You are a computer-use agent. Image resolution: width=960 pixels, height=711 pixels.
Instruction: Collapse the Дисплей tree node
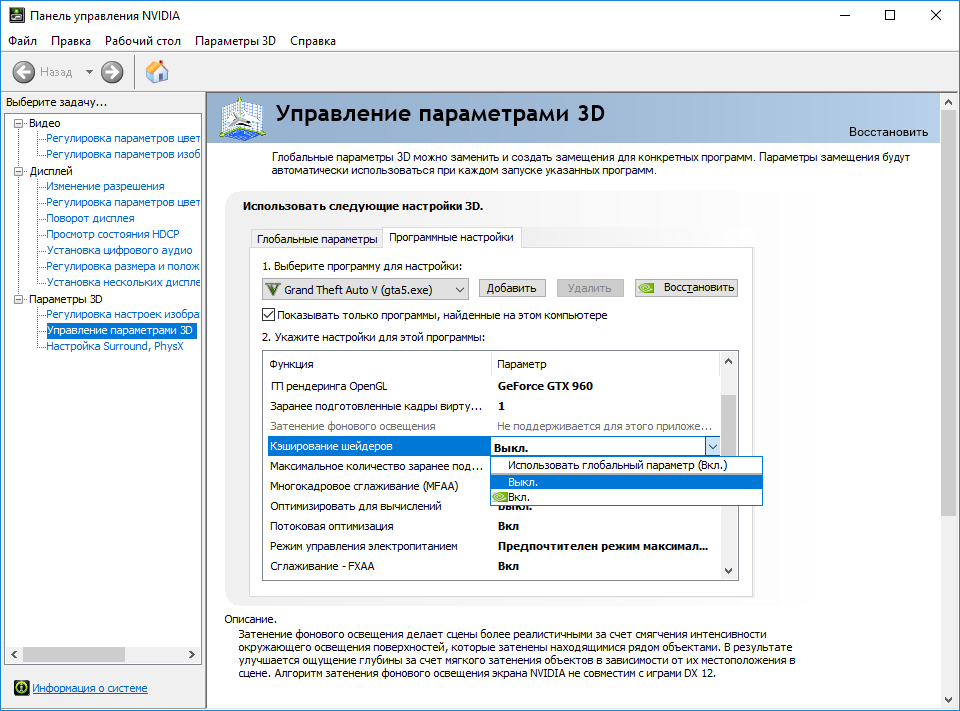[x=18, y=171]
